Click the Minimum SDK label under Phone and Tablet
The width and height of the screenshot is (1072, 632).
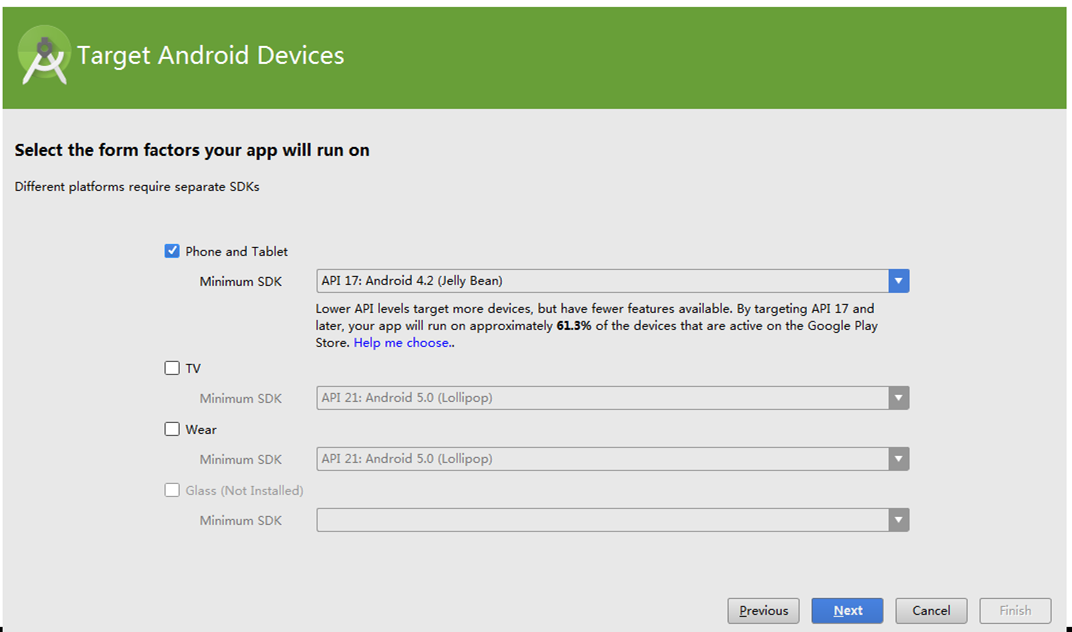tap(240, 282)
